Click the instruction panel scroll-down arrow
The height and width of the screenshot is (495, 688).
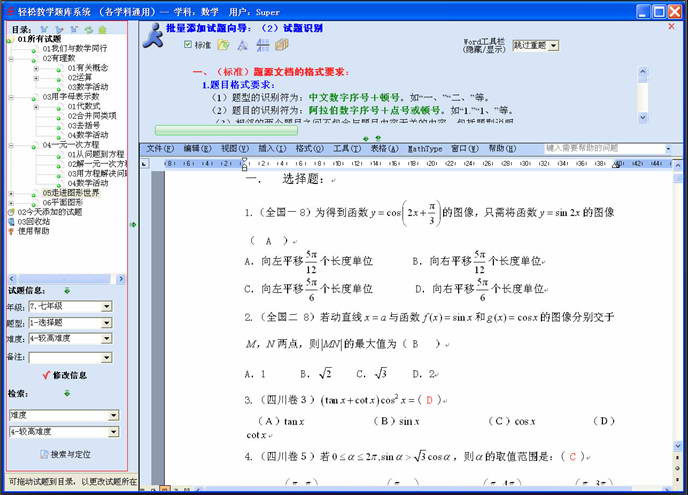pos(643,117)
